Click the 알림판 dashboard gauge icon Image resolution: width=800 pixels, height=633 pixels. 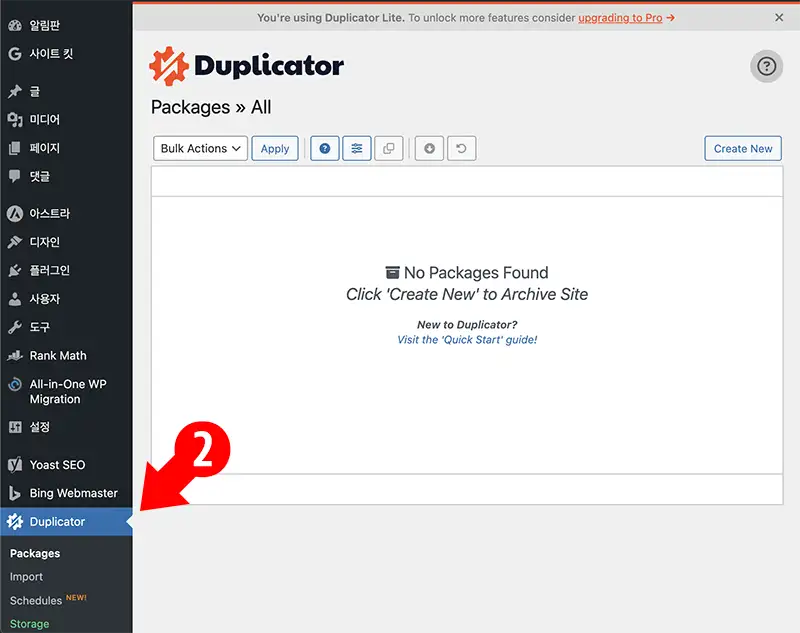tap(15, 25)
